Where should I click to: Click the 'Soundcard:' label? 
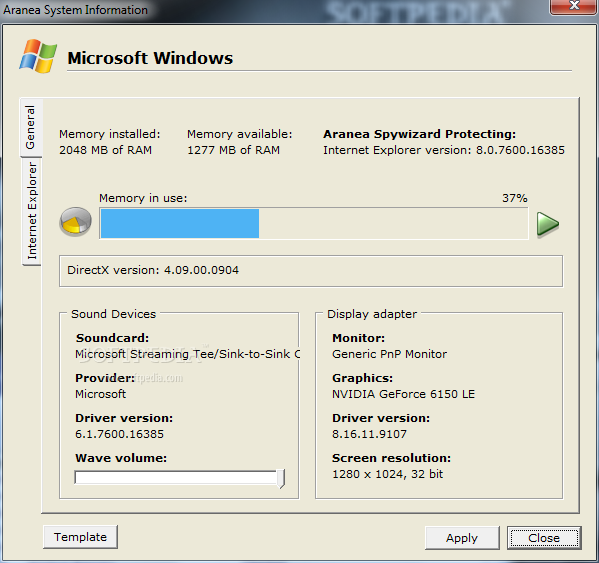click(112, 338)
